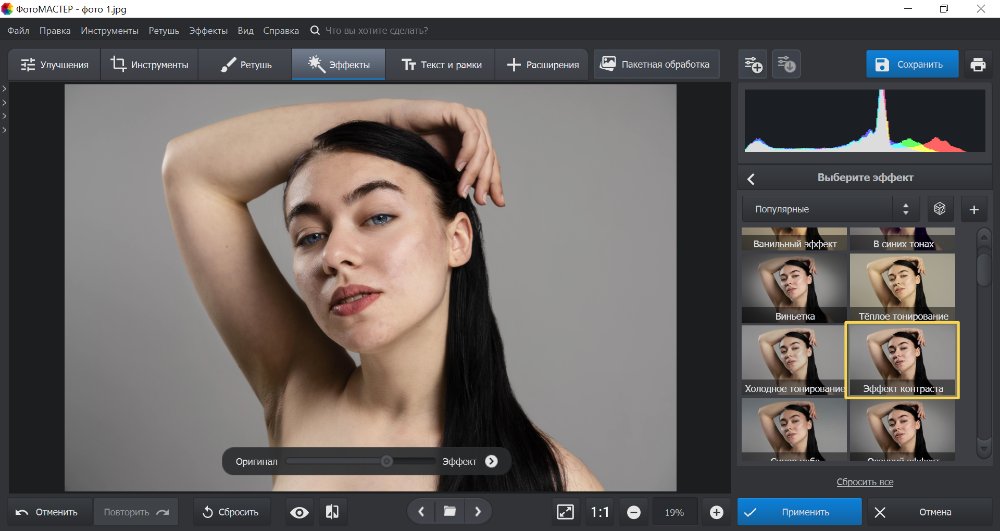The height and width of the screenshot is (531, 1000).
Task: Select the Виньетка effect thumbnail
Action: (794, 288)
